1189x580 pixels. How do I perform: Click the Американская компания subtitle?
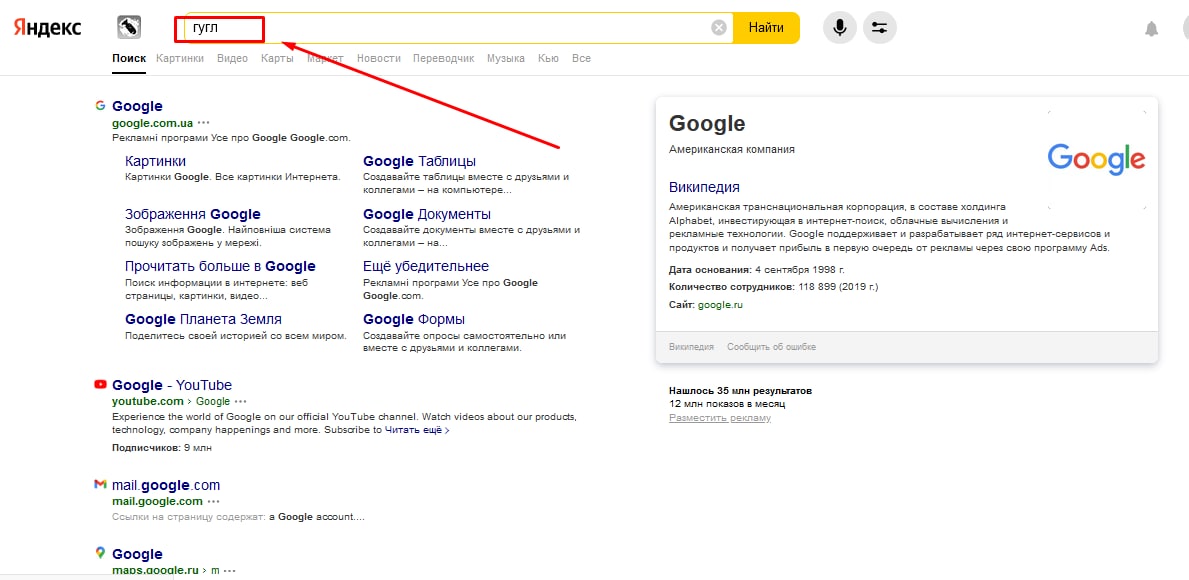pos(732,149)
